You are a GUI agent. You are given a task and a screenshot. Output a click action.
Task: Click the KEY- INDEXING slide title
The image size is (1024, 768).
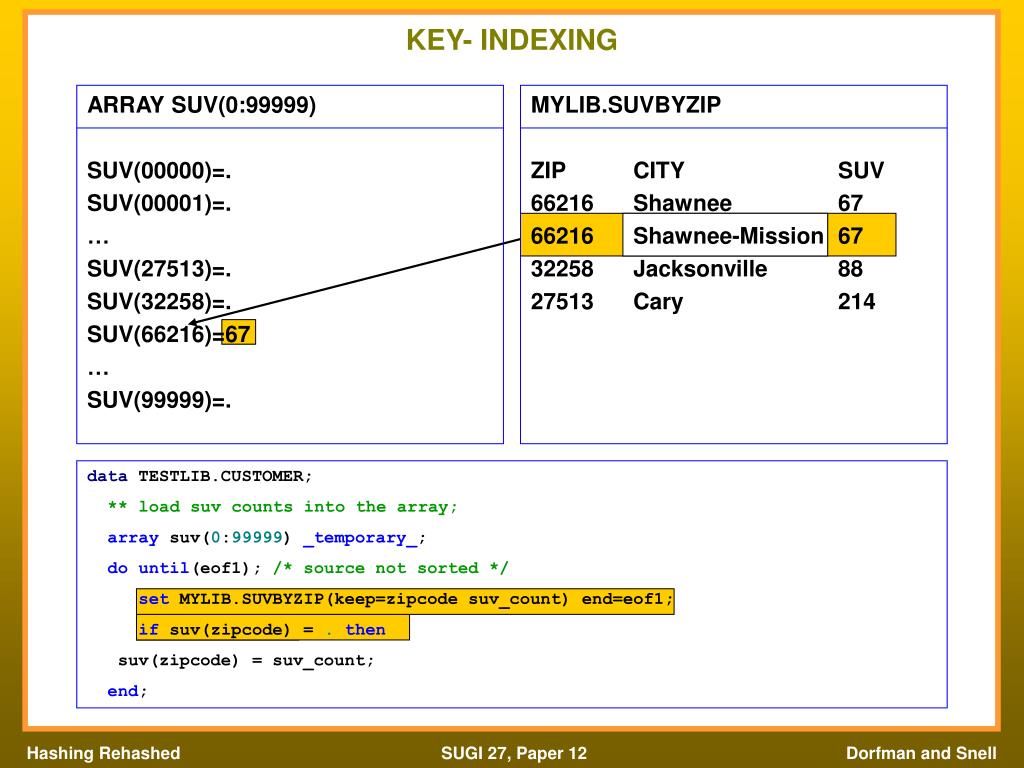pyautogui.click(x=511, y=40)
